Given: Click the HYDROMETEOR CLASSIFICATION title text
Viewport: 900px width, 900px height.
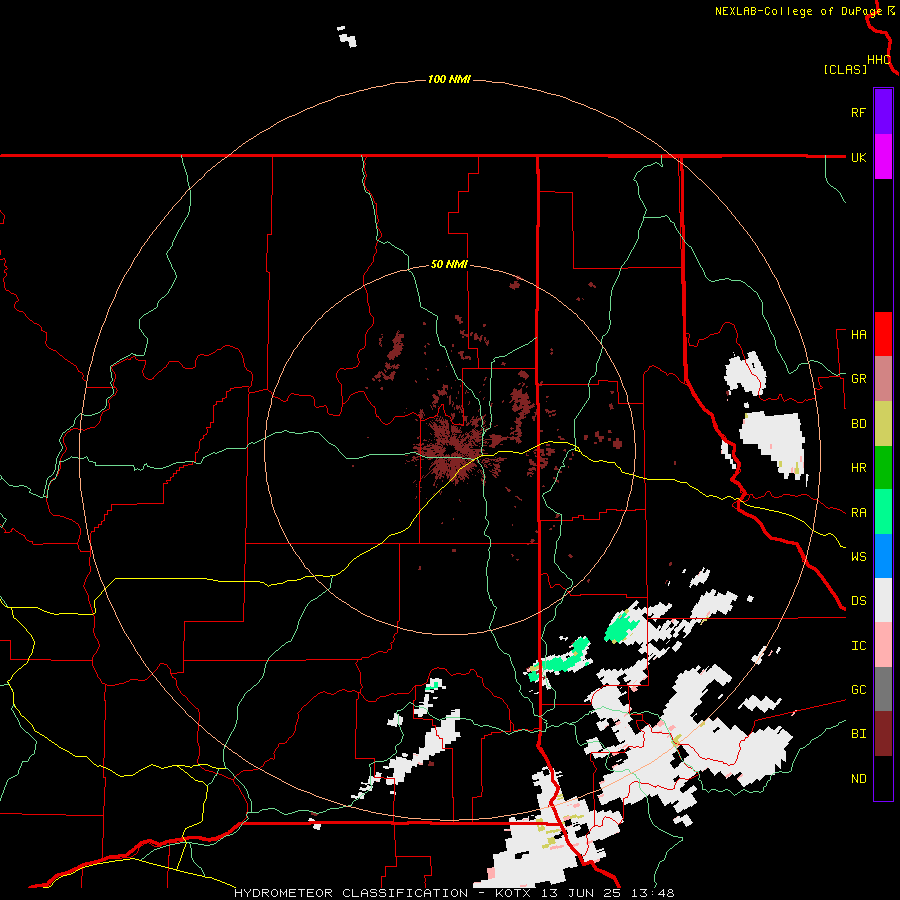Looking at the screenshot, I should pyautogui.click(x=351, y=893).
